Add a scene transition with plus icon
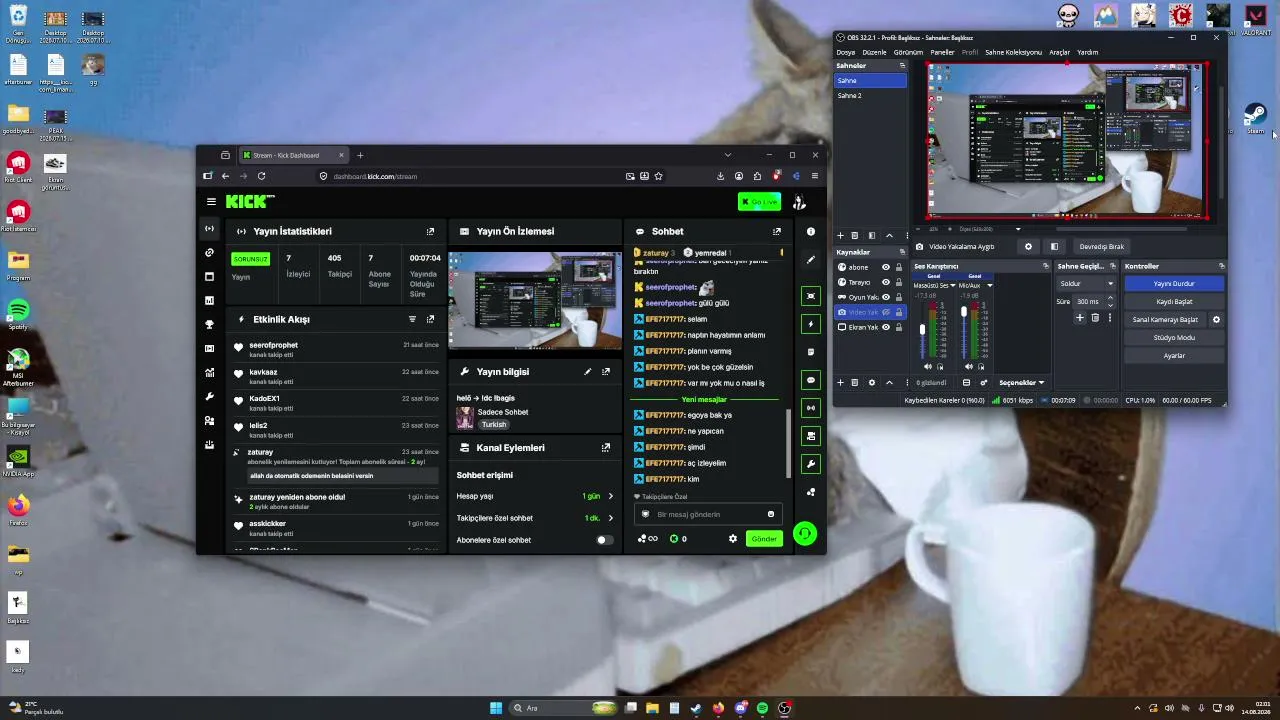Viewport: 1280px width, 720px height. (1080, 318)
